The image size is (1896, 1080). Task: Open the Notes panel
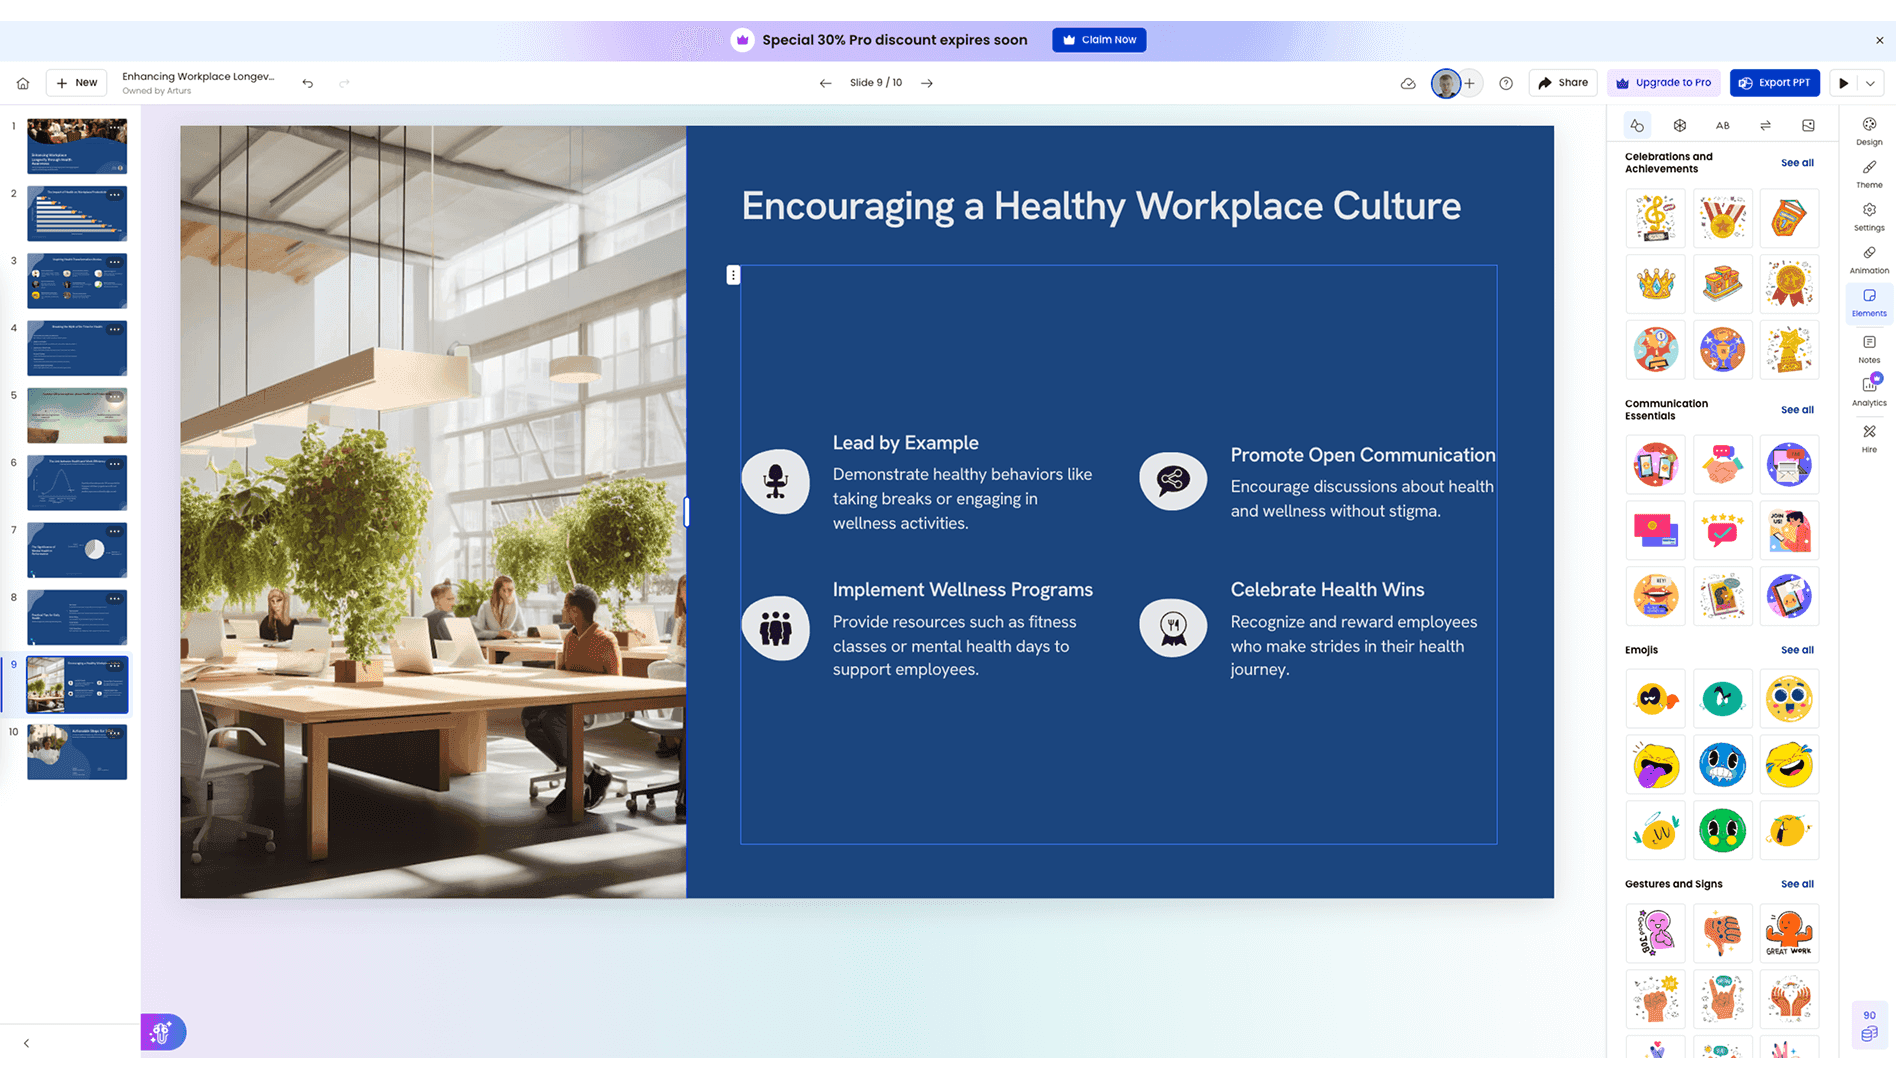1869,349
